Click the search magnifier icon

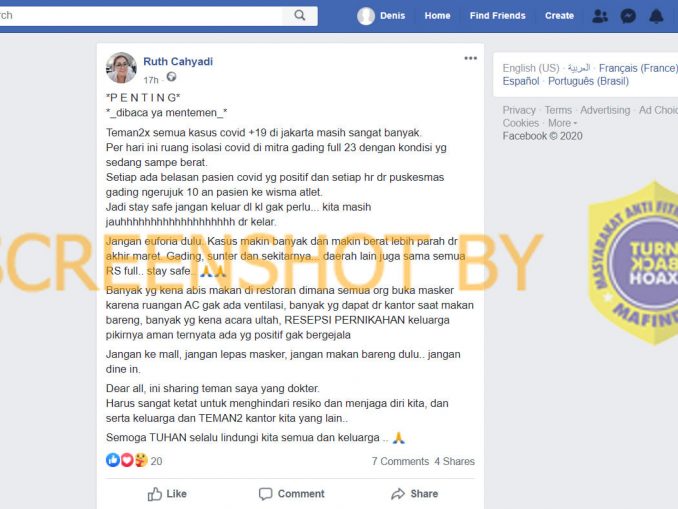[300, 16]
